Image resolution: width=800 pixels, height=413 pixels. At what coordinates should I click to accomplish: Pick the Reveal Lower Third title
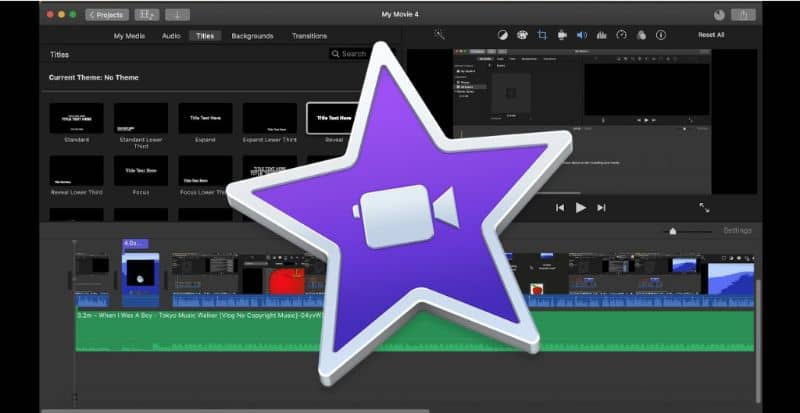pos(77,171)
